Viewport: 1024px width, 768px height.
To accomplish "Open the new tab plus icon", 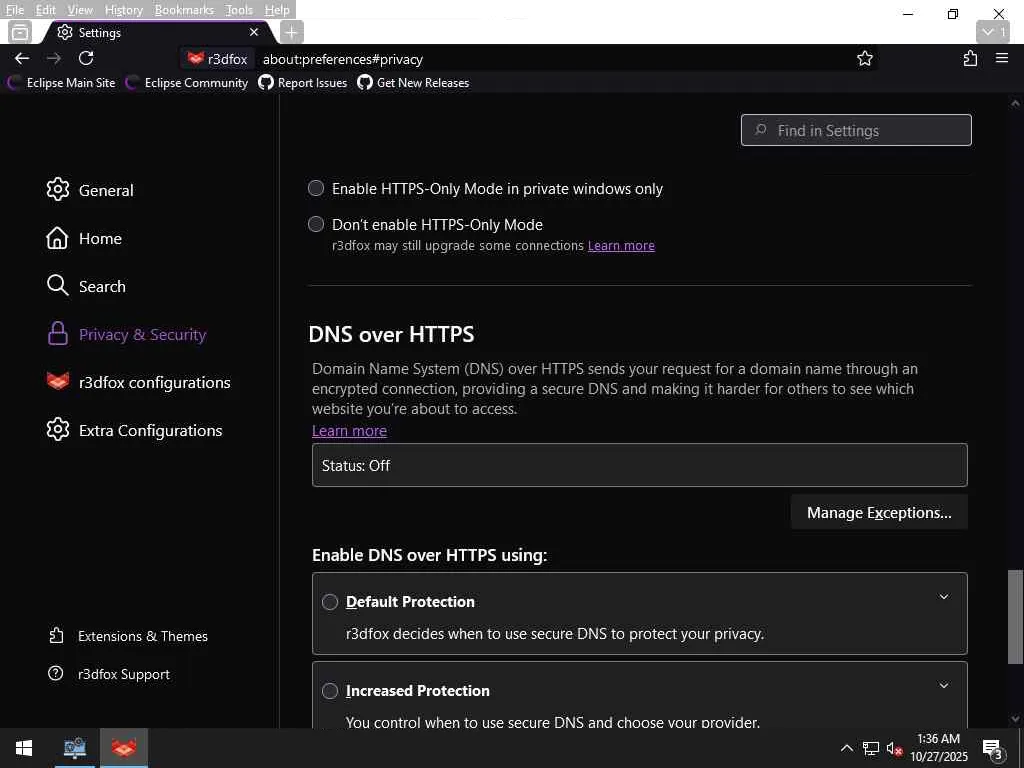I will pos(291,32).
